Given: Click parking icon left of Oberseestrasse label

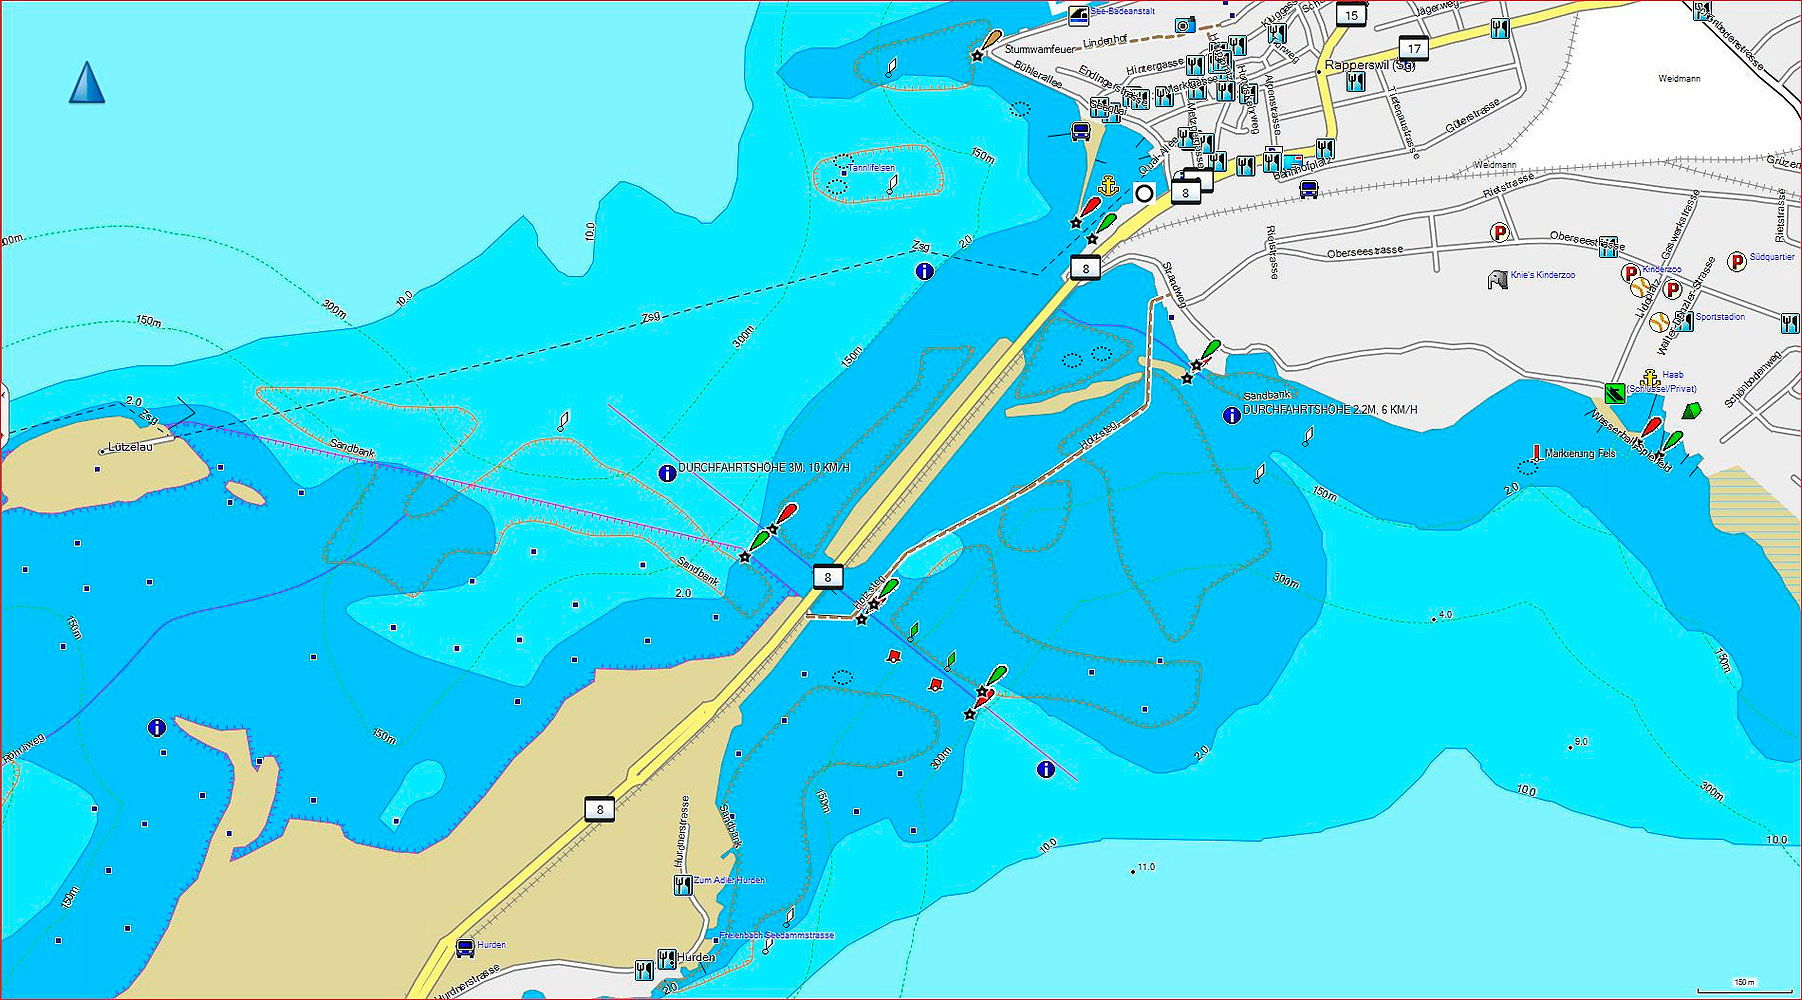Looking at the screenshot, I should click(1499, 232).
